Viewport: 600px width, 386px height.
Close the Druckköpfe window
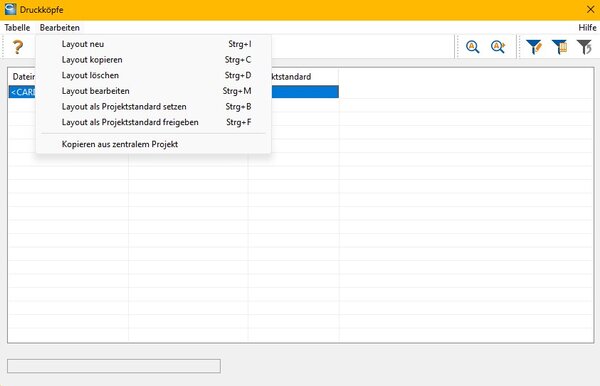[x=590, y=10]
